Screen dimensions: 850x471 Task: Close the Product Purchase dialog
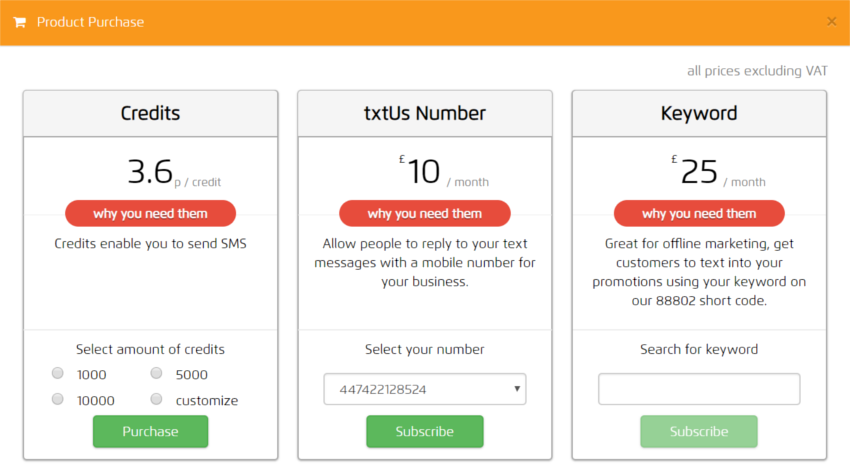831,21
